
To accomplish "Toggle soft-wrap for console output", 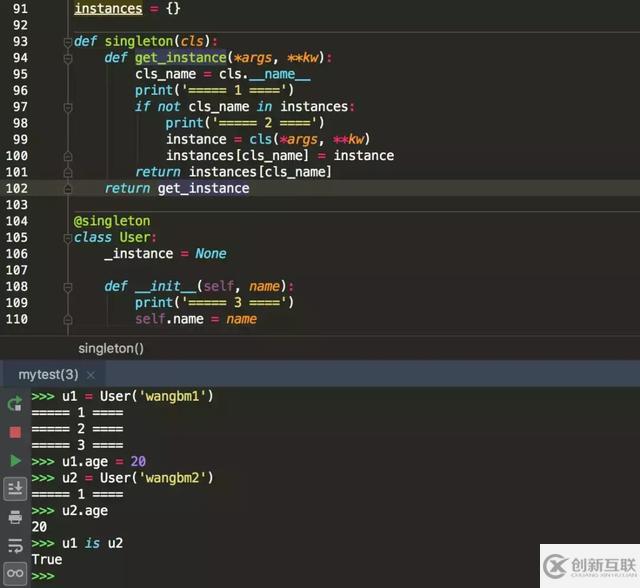I will [x=15, y=545].
